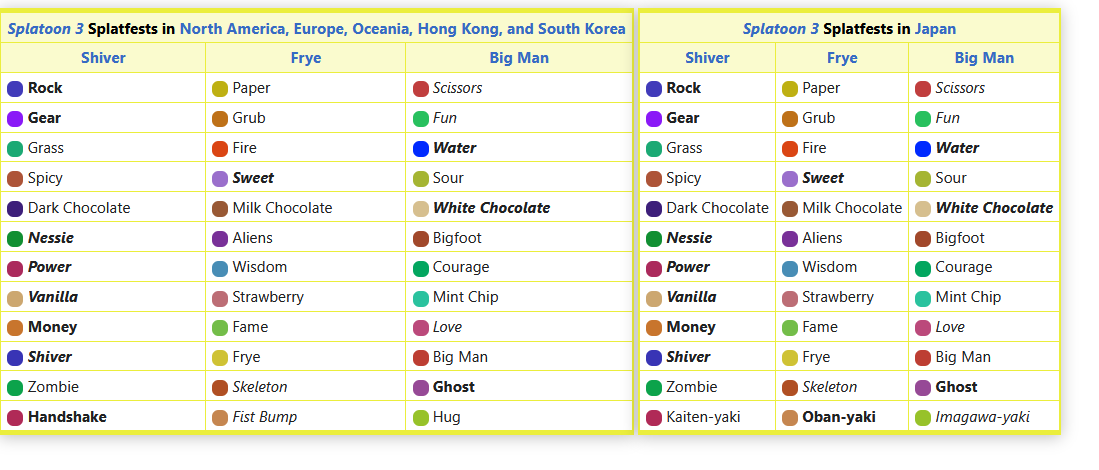Click Frye column header in left table
The image size is (1099, 470).
point(306,58)
